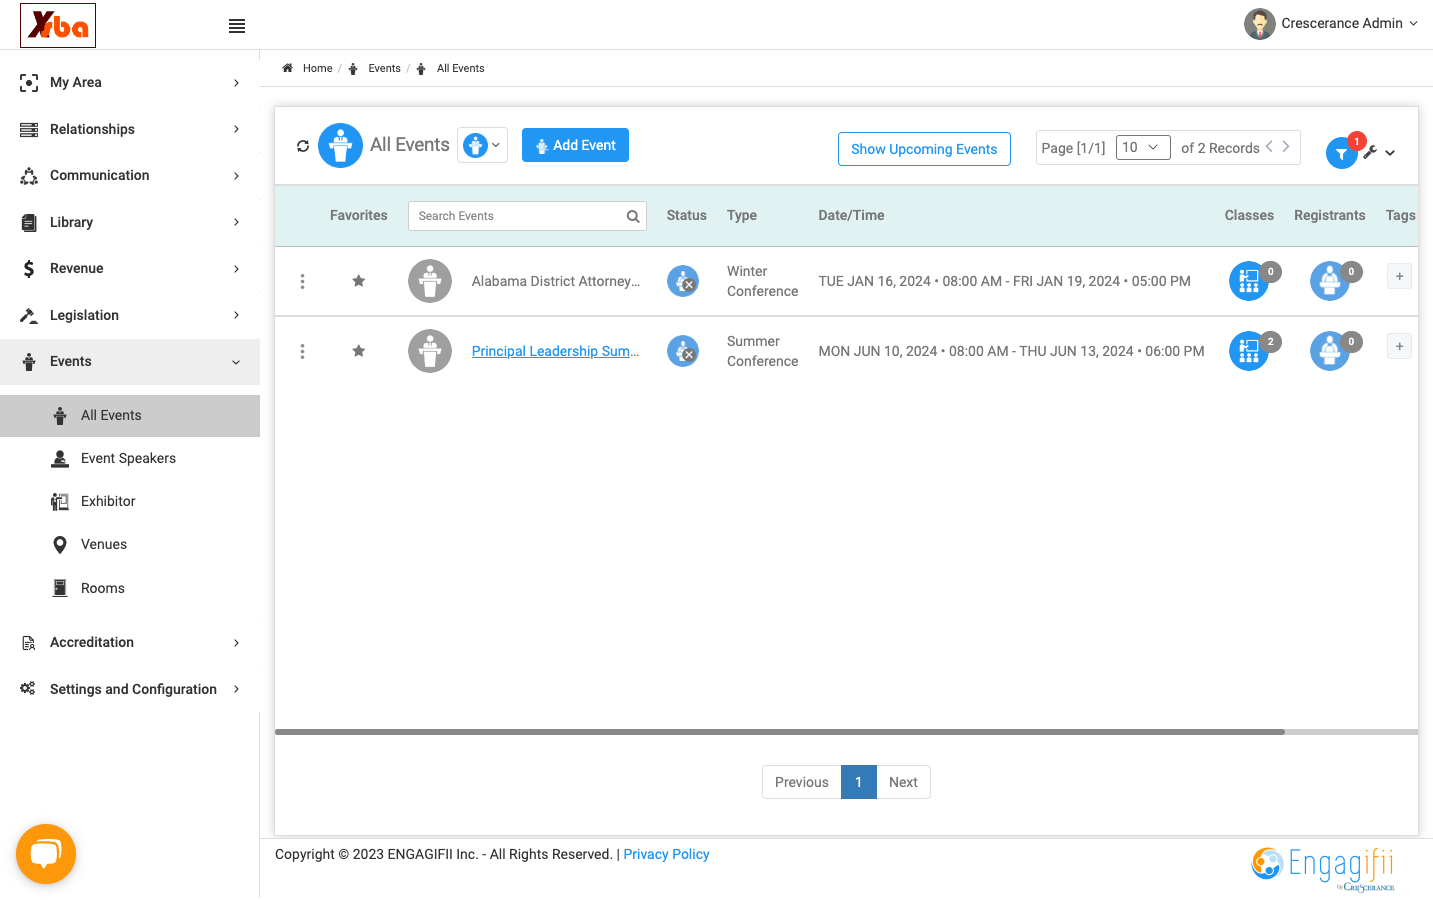Open the chat bubble widget
Image resolution: width=1433 pixels, height=900 pixels.
[x=46, y=854]
